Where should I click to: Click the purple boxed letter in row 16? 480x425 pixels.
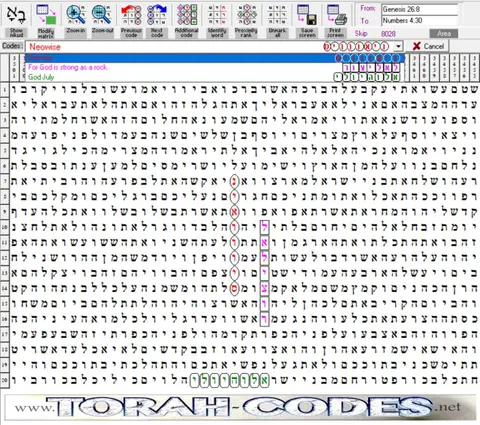click(264, 319)
